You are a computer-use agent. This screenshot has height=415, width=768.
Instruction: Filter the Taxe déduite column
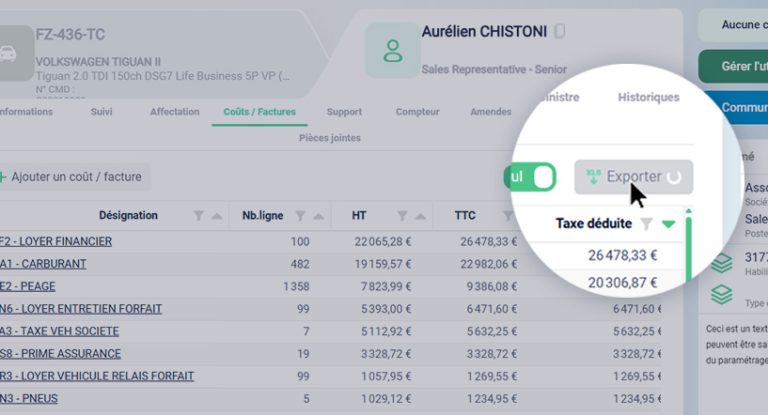(647, 224)
